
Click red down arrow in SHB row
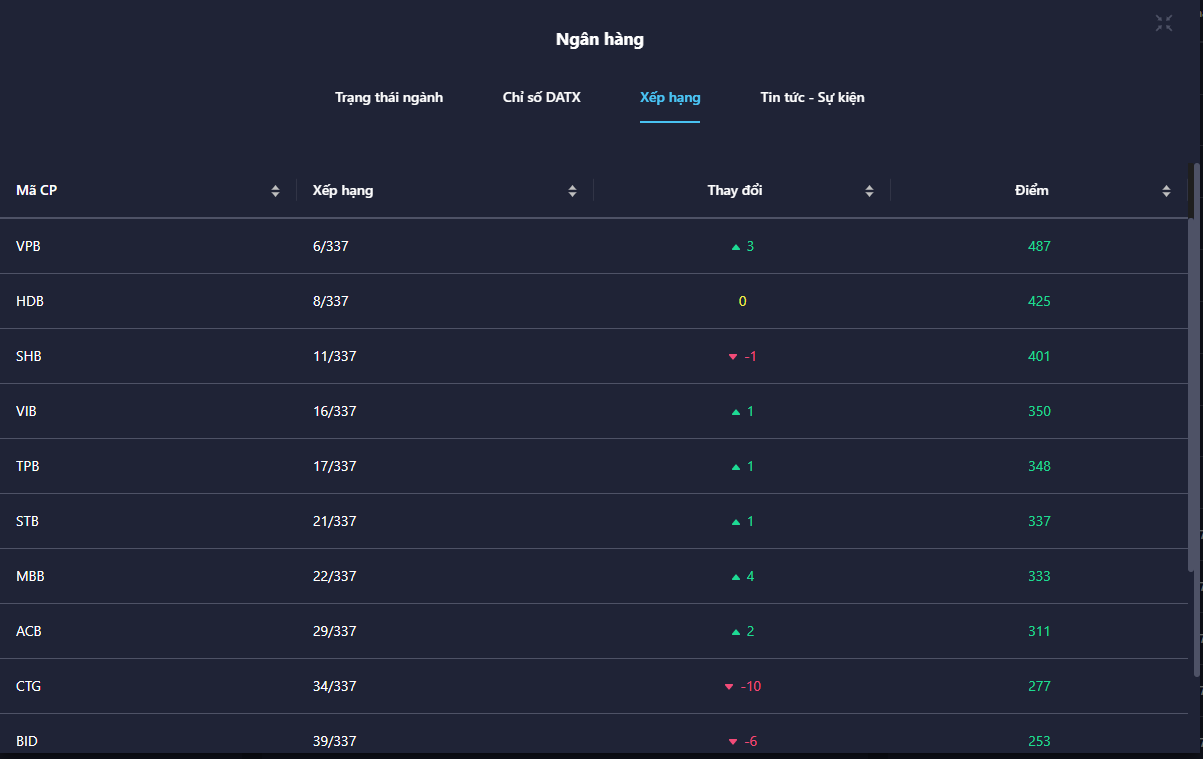click(x=733, y=357)
